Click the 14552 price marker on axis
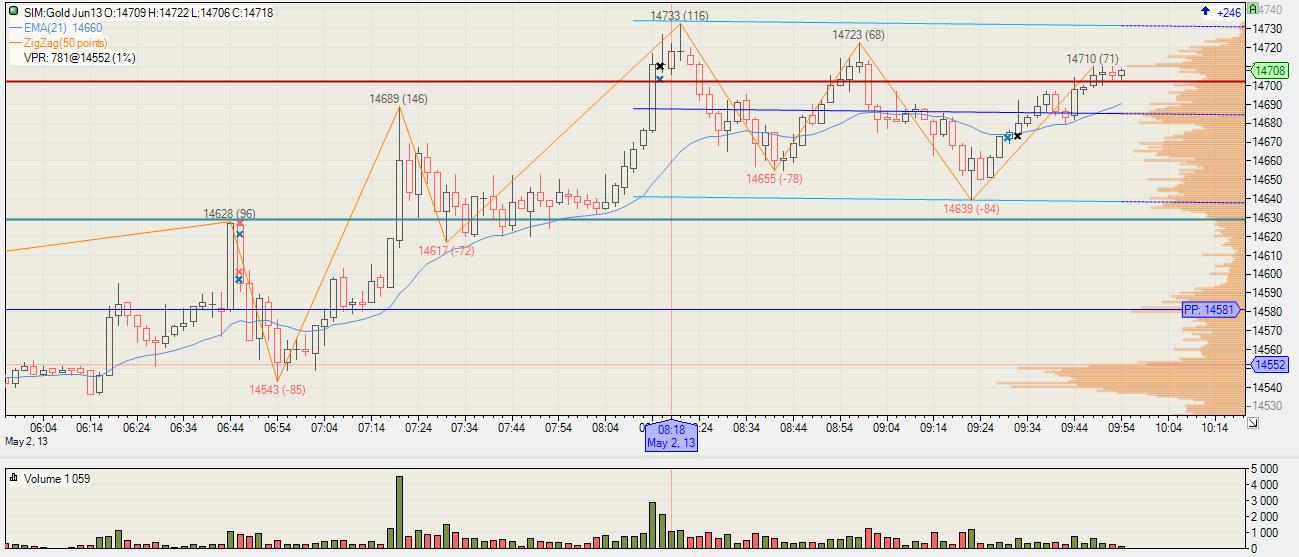 1269,365
